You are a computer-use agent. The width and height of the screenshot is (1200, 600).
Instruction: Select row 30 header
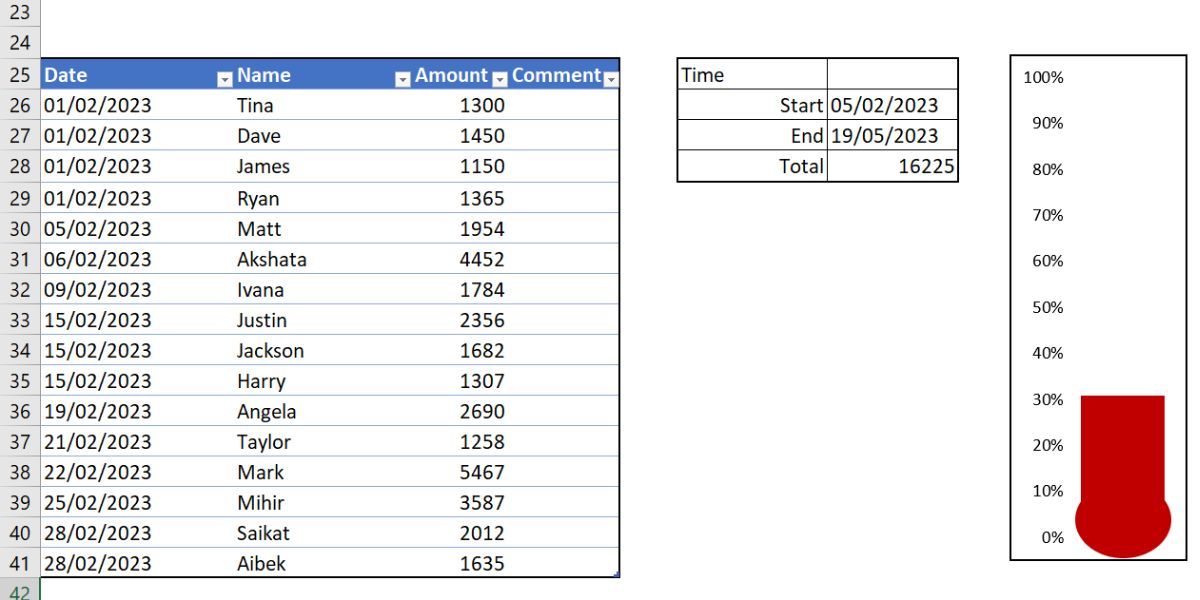[19, 228]
